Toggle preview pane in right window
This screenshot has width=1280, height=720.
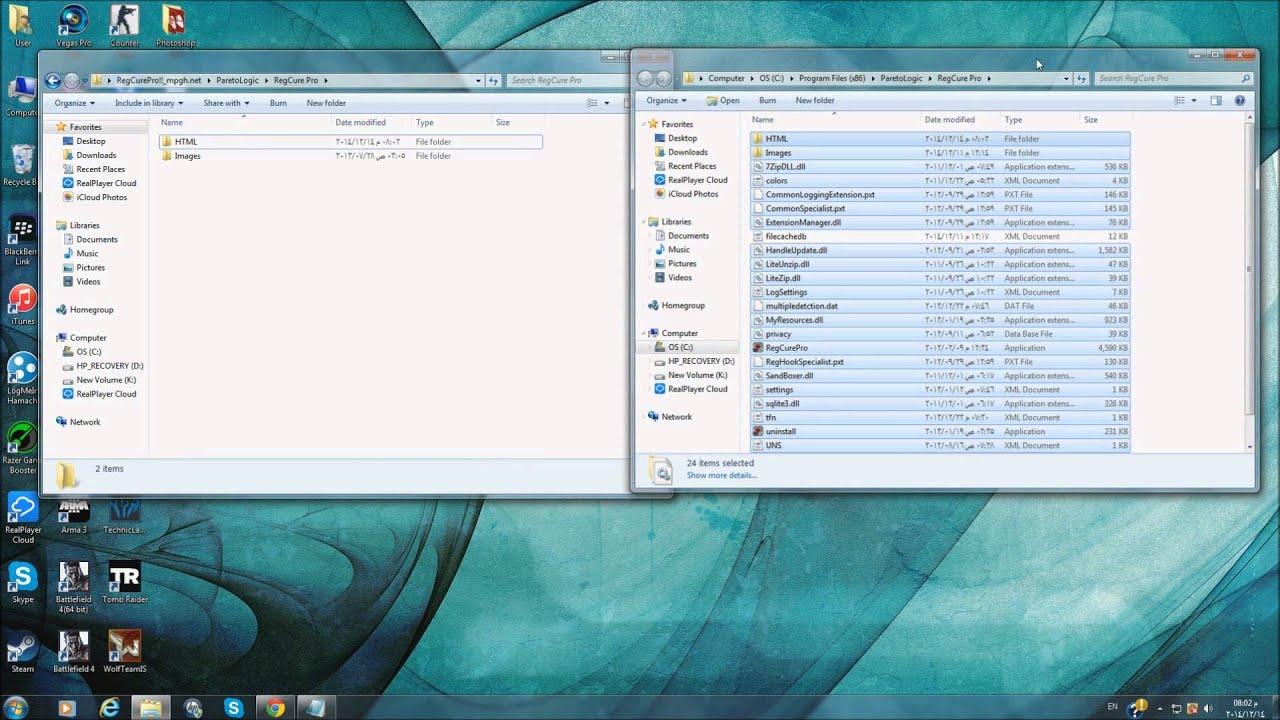point(1216,100)
